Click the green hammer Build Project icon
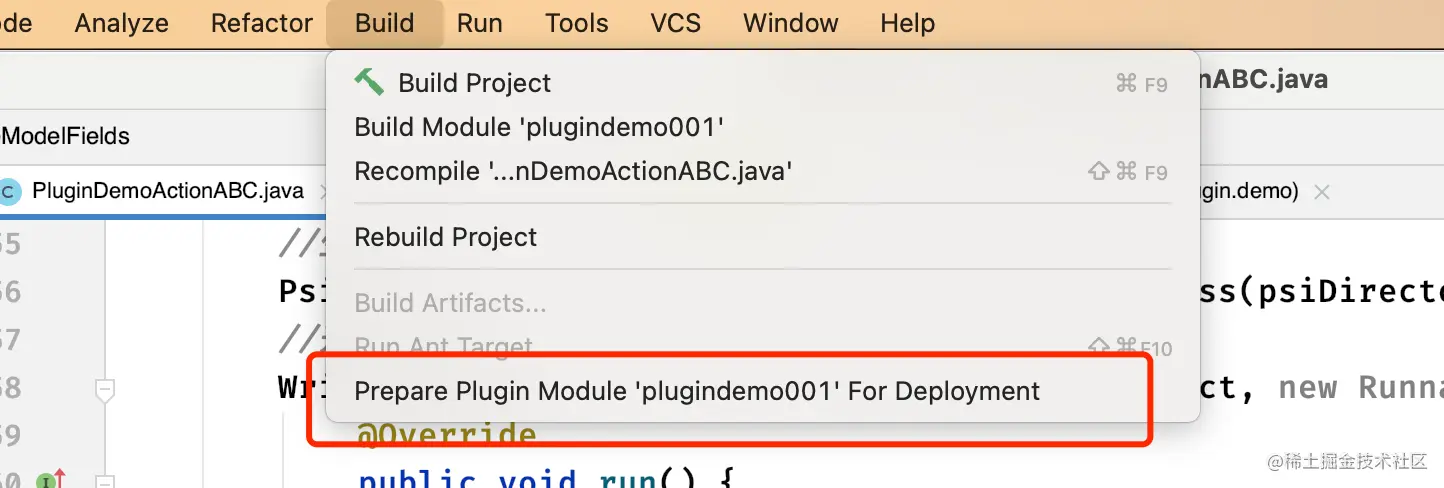The width and height of the screenshot is (1444, 488). tap(369, 82)
